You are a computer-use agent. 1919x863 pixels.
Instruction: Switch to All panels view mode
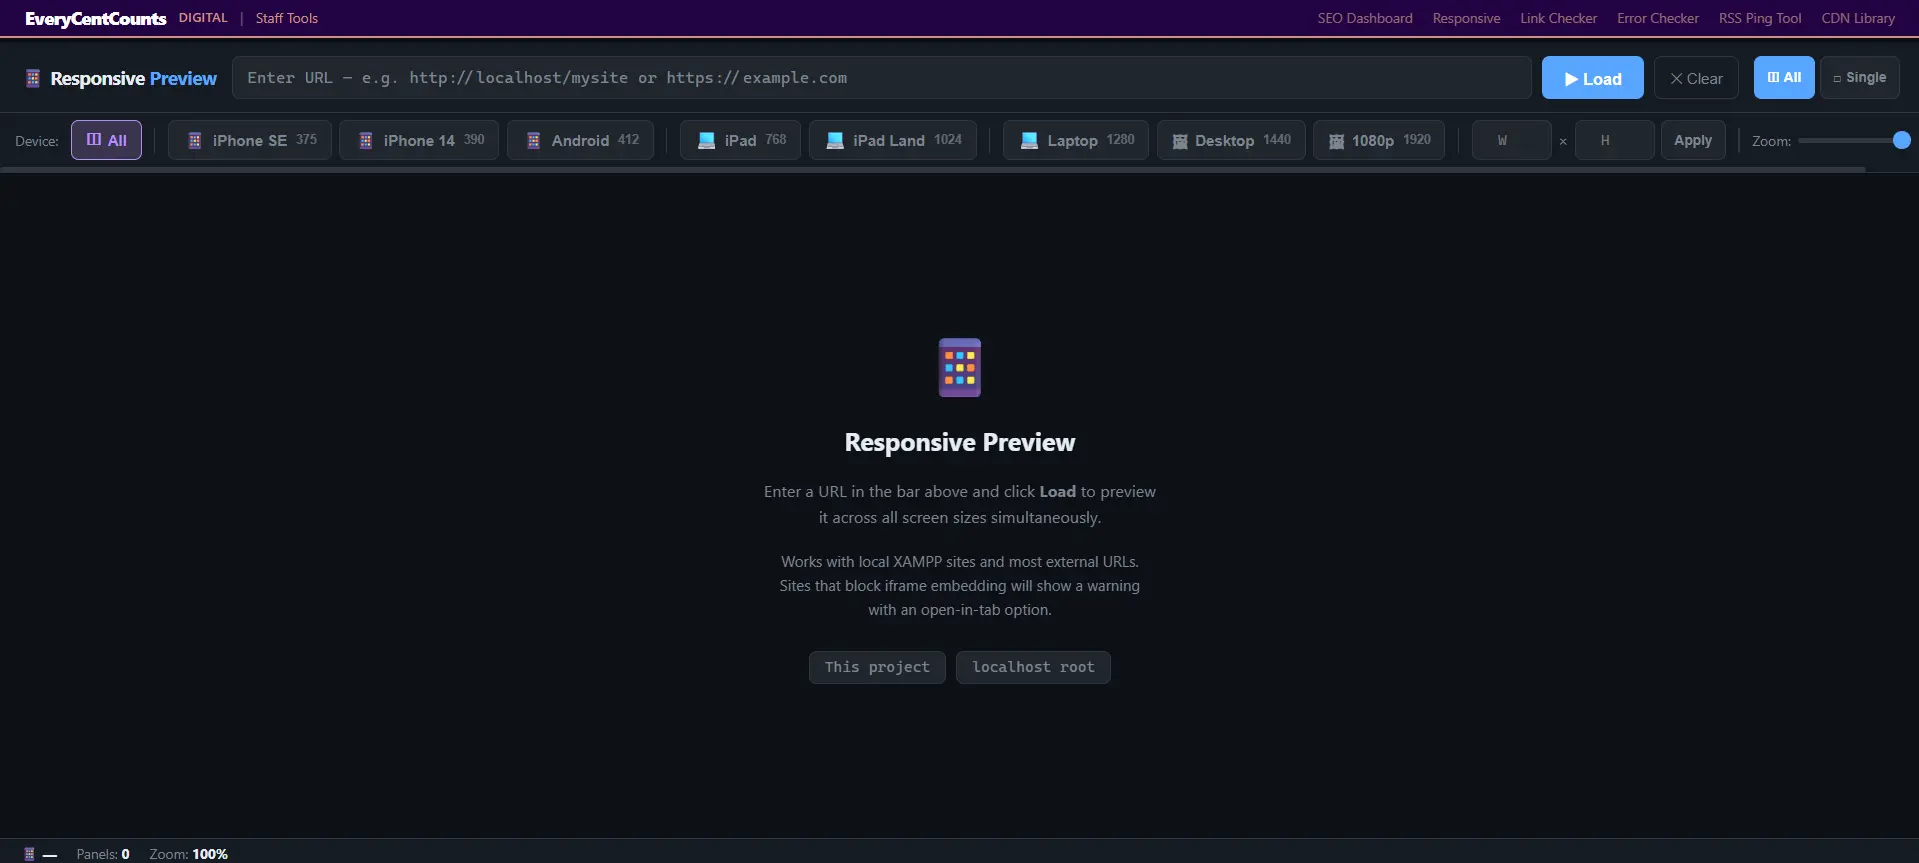tap(1783, 78)
